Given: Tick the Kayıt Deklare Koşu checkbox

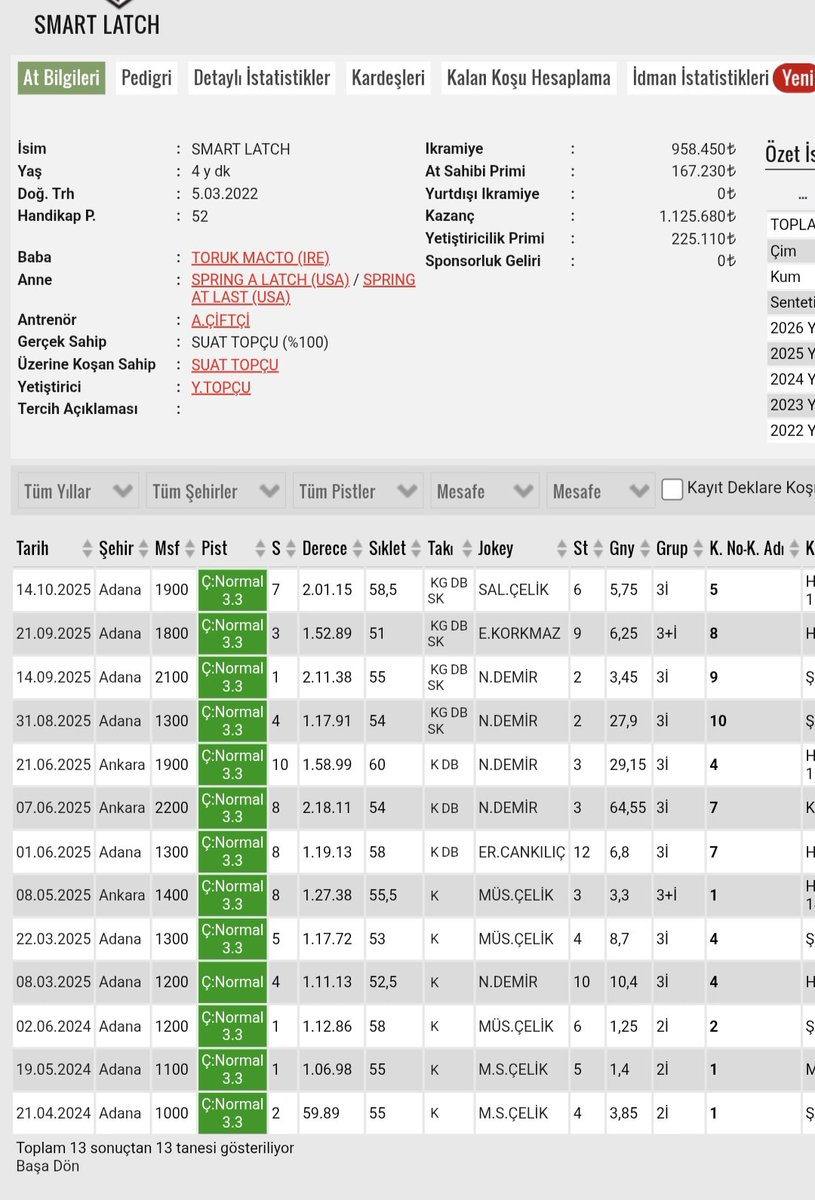Looking at the screenshot, I should coord(672,489).
